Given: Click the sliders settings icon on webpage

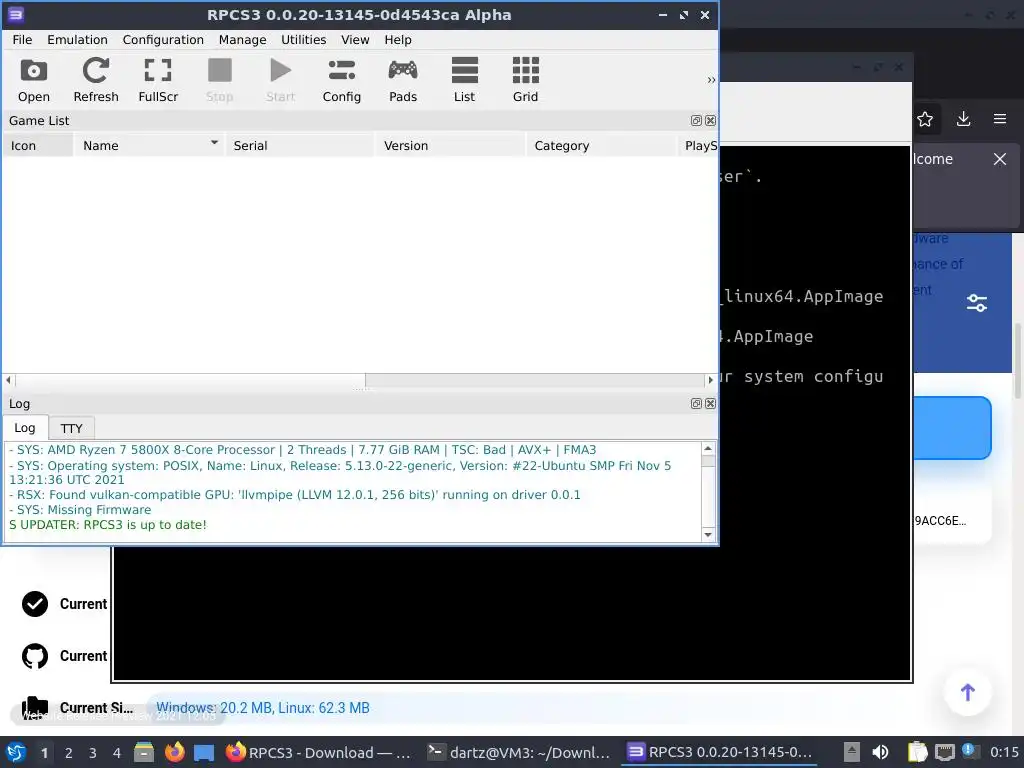Looking at the screenshot, I should (977, 303).
